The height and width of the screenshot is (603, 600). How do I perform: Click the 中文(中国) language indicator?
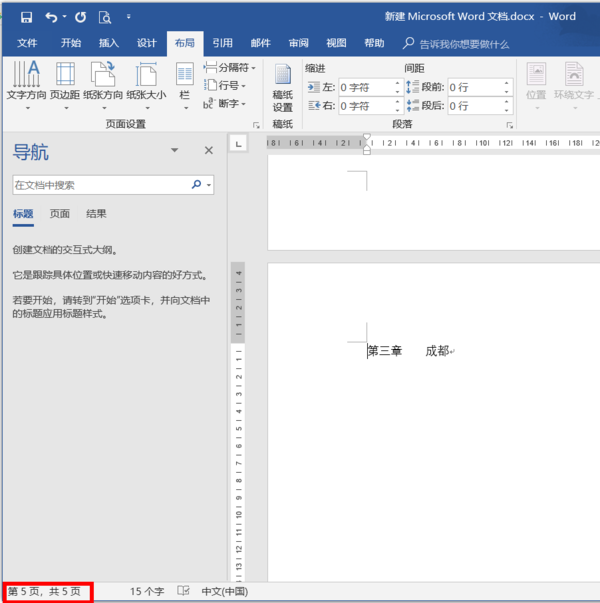225,591
